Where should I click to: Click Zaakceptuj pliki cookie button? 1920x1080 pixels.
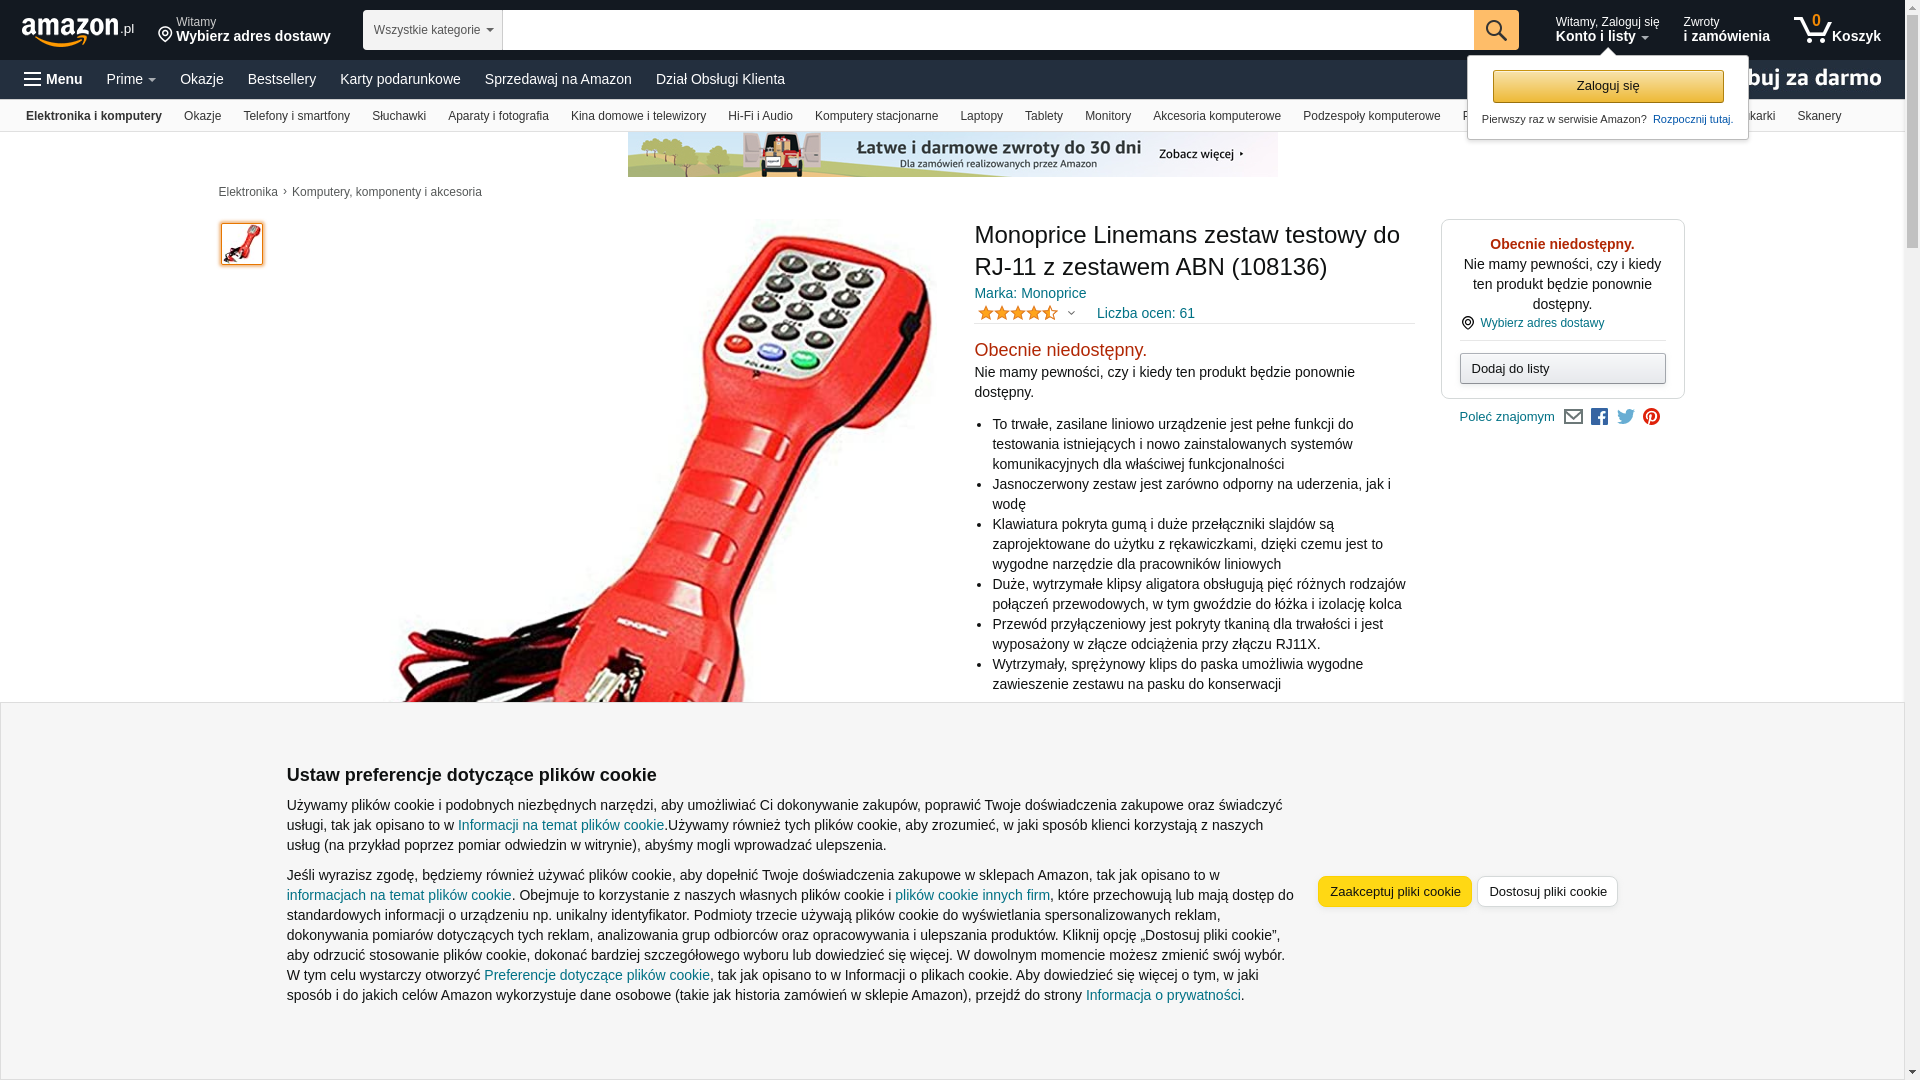pyautogui.click(x=1395, y=892)
